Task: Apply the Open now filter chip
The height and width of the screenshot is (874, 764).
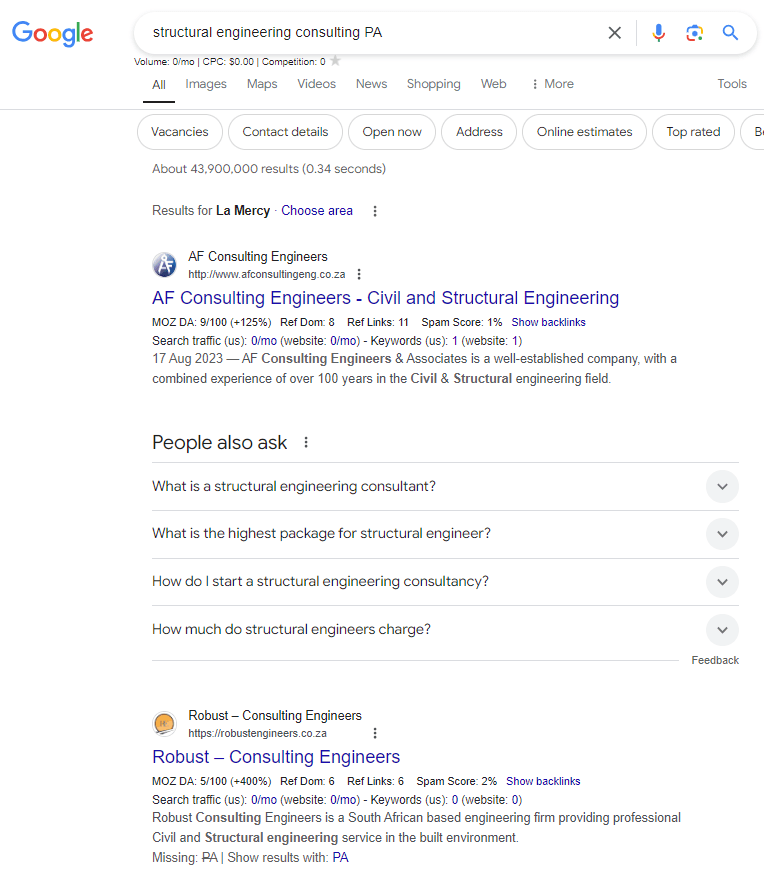Action: pos(392,132)
